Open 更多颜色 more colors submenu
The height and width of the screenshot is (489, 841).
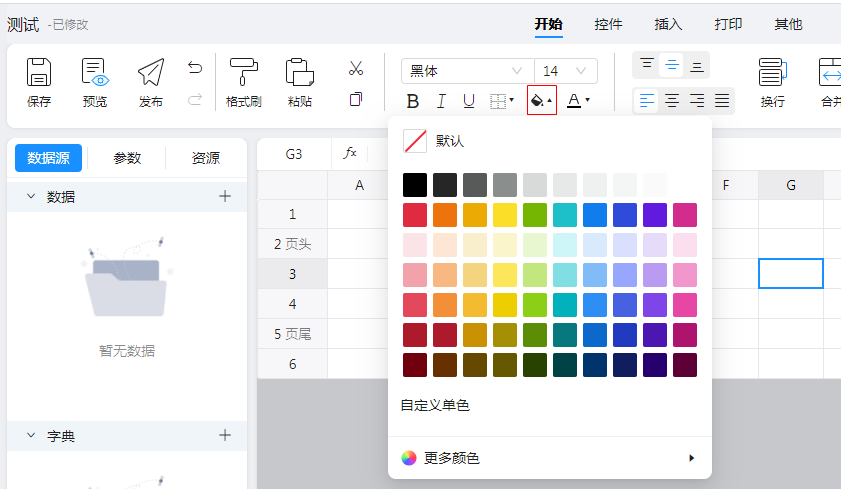(549, 458)
